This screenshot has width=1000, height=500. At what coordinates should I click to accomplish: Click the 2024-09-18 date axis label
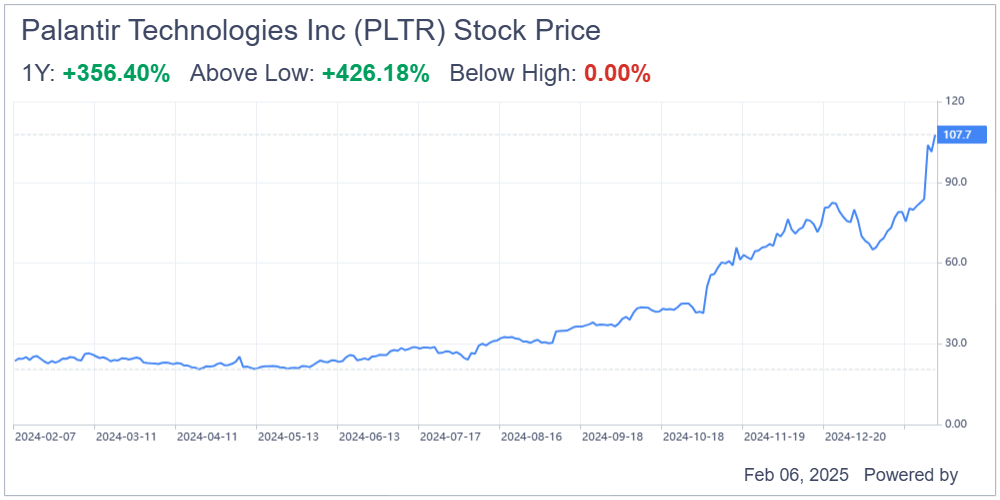click(x=612, y=437)
